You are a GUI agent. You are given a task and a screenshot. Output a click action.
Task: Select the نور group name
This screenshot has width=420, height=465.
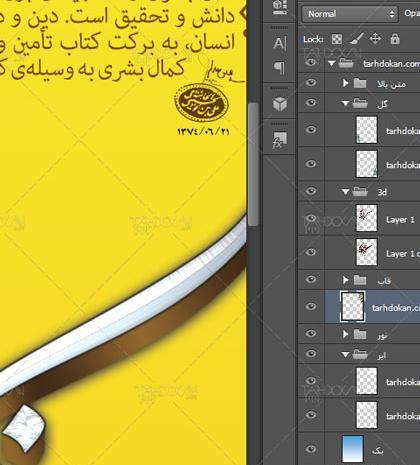[382, 335]
